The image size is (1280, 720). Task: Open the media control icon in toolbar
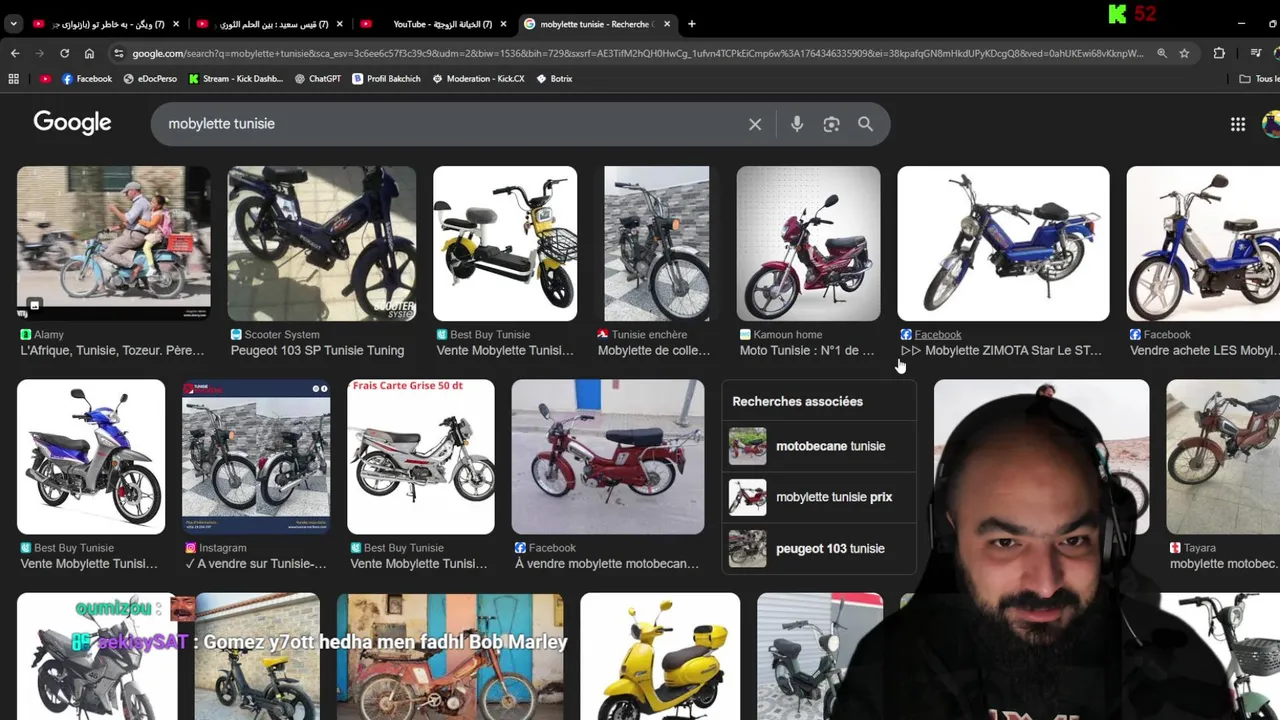coord(1256,53)
